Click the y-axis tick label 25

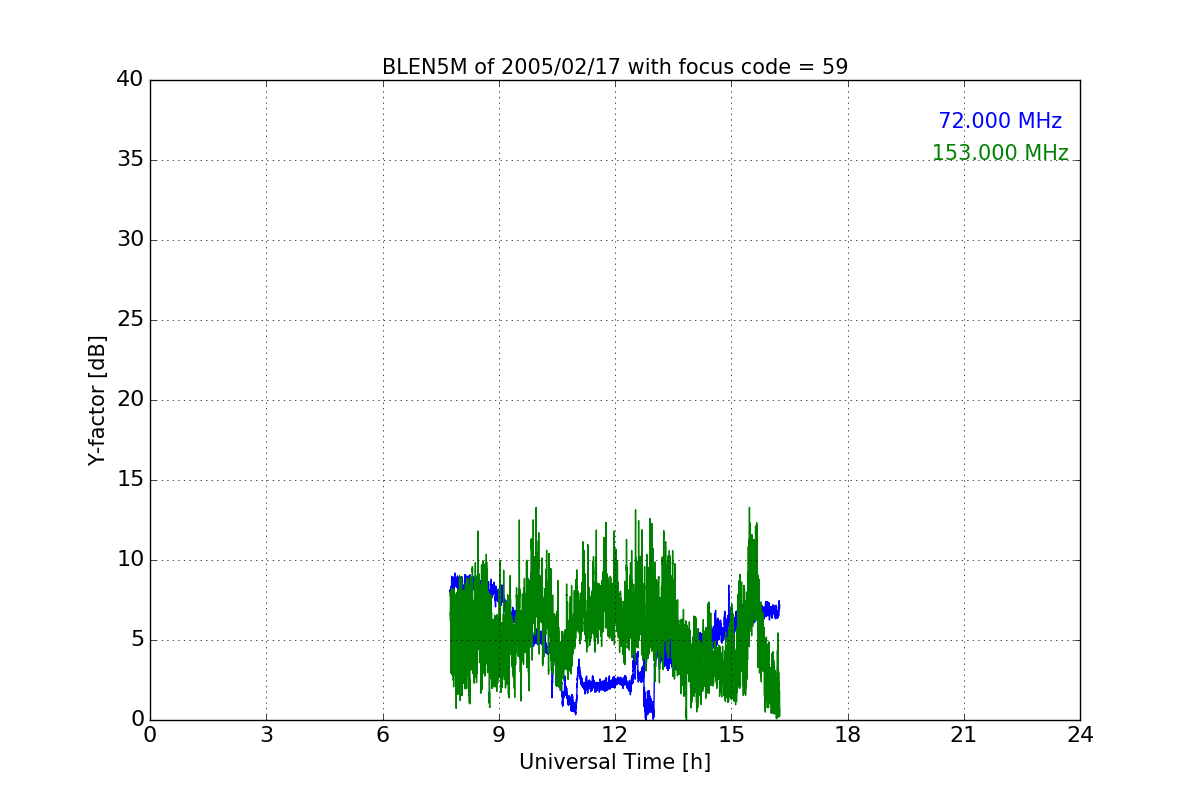pos(130,320)
